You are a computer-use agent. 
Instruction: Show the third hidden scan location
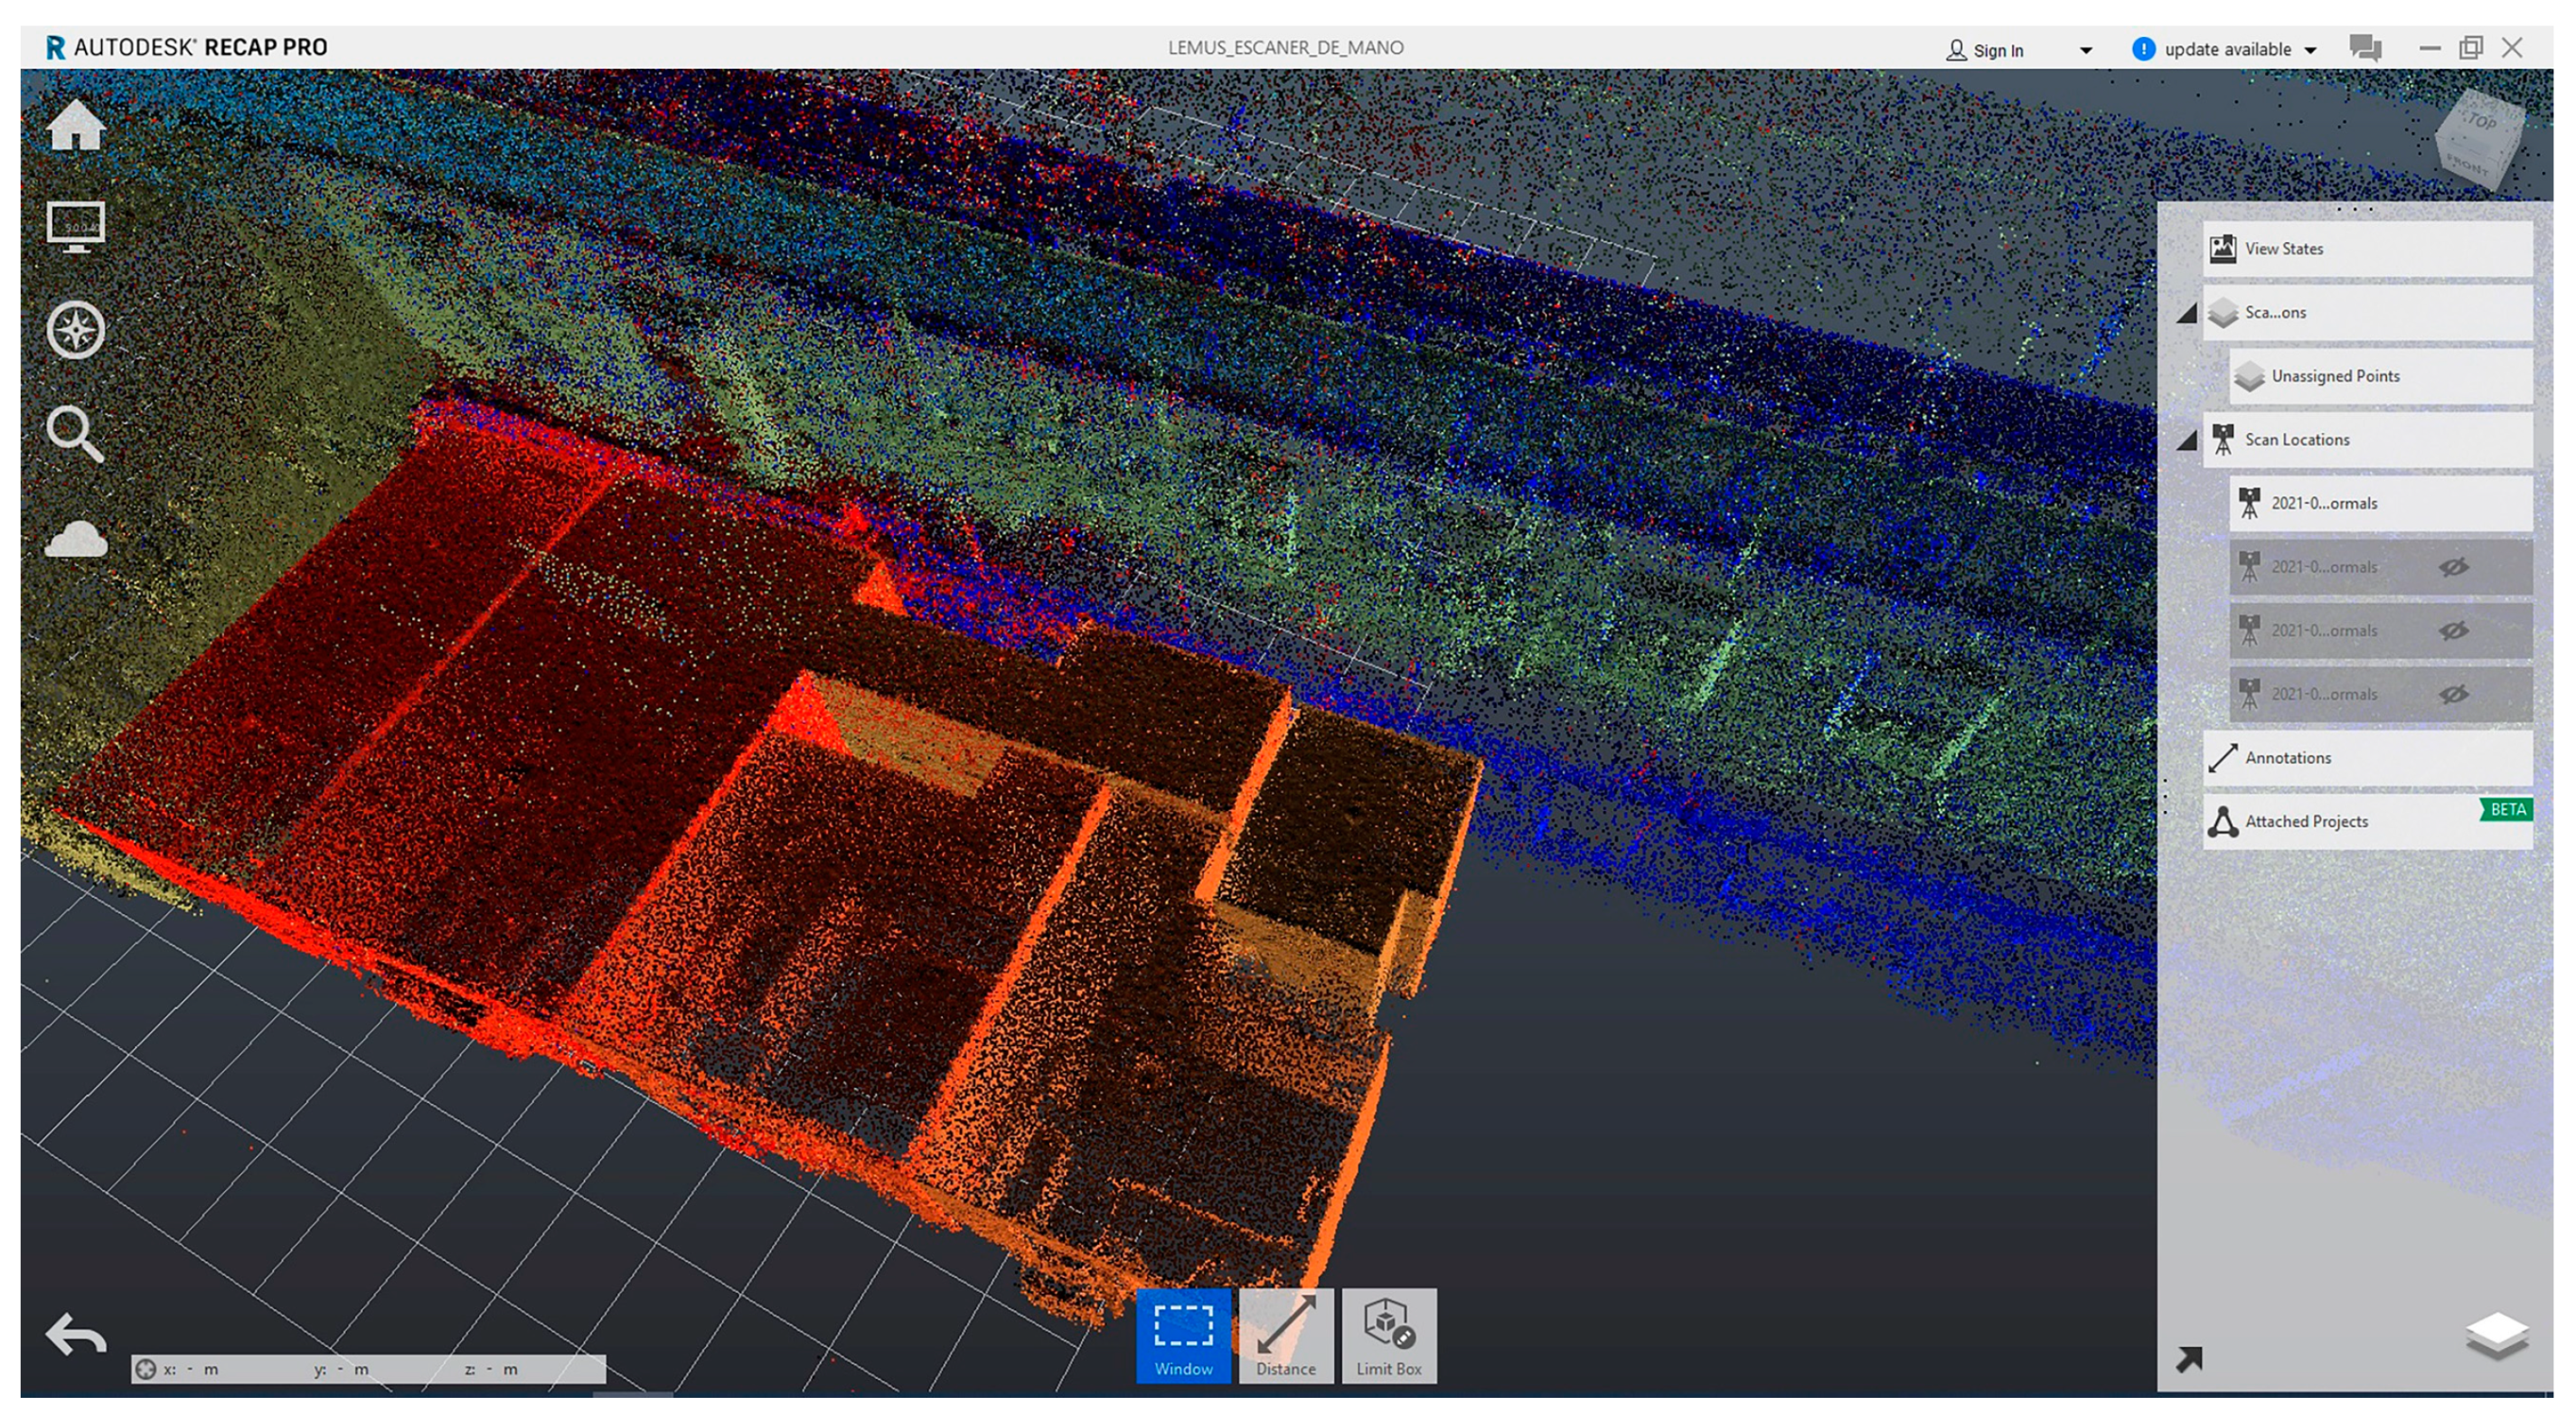tap(2453, 631)
